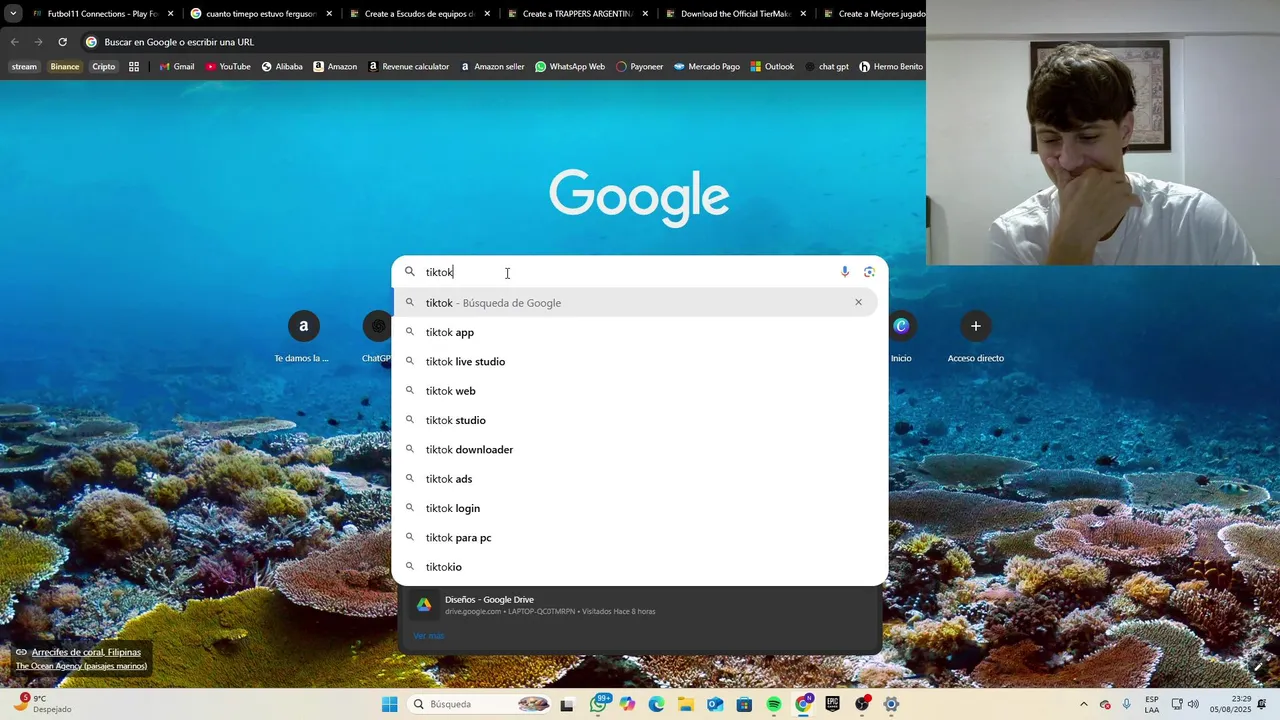Open the Hermo Benito bookmark
Viewport: 1280px width, 720px height.
tap(891, 67)
